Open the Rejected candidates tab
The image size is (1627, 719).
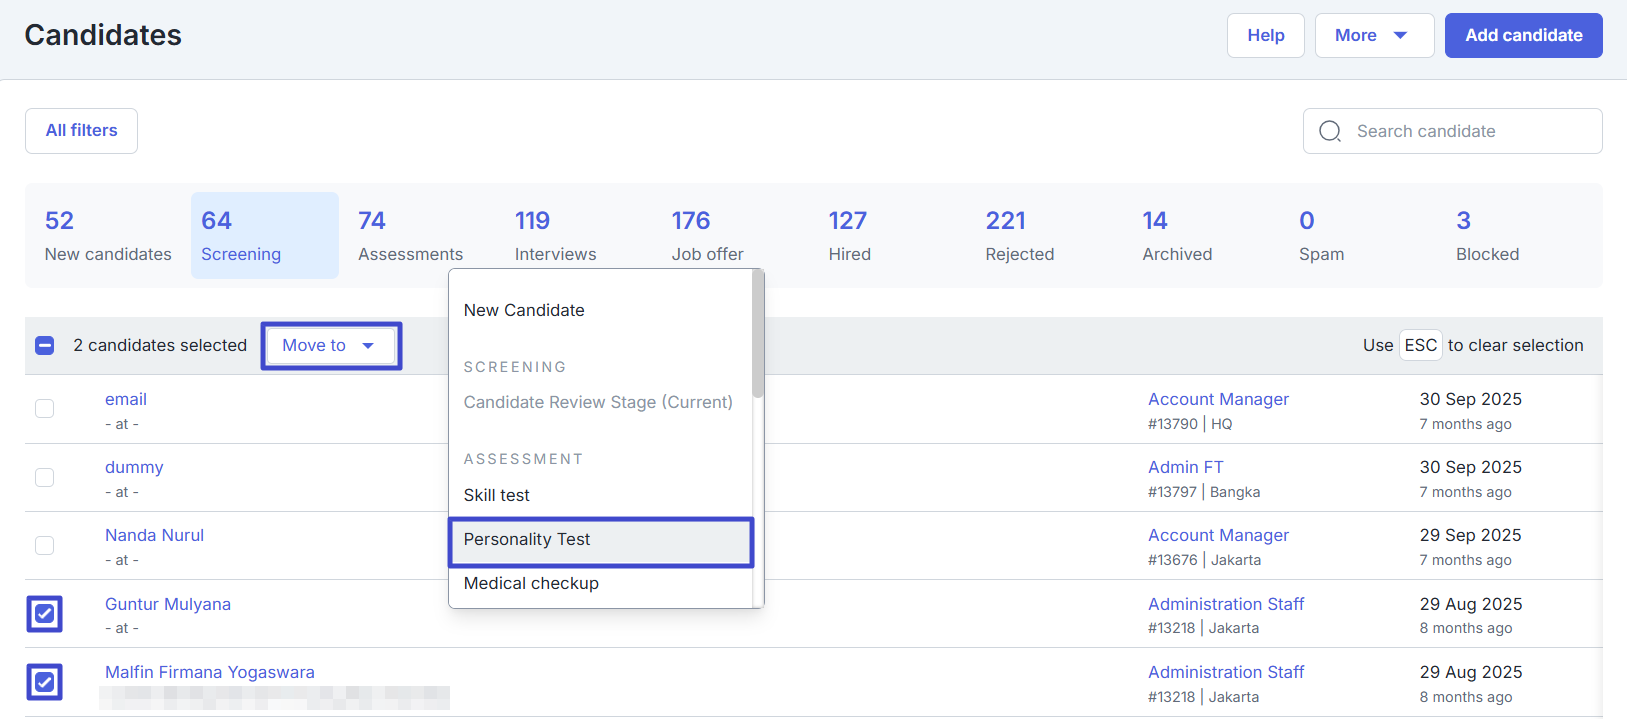pos(1019,236)
